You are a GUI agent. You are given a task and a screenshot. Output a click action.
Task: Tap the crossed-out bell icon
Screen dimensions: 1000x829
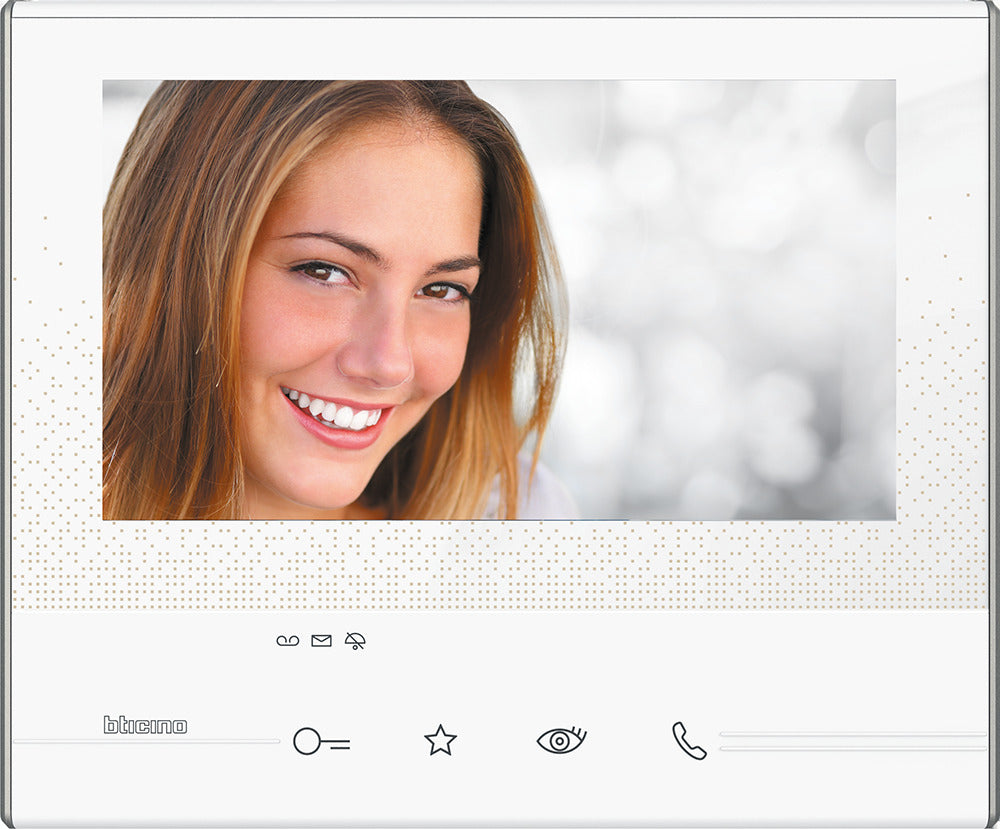[x=355, y=641]
